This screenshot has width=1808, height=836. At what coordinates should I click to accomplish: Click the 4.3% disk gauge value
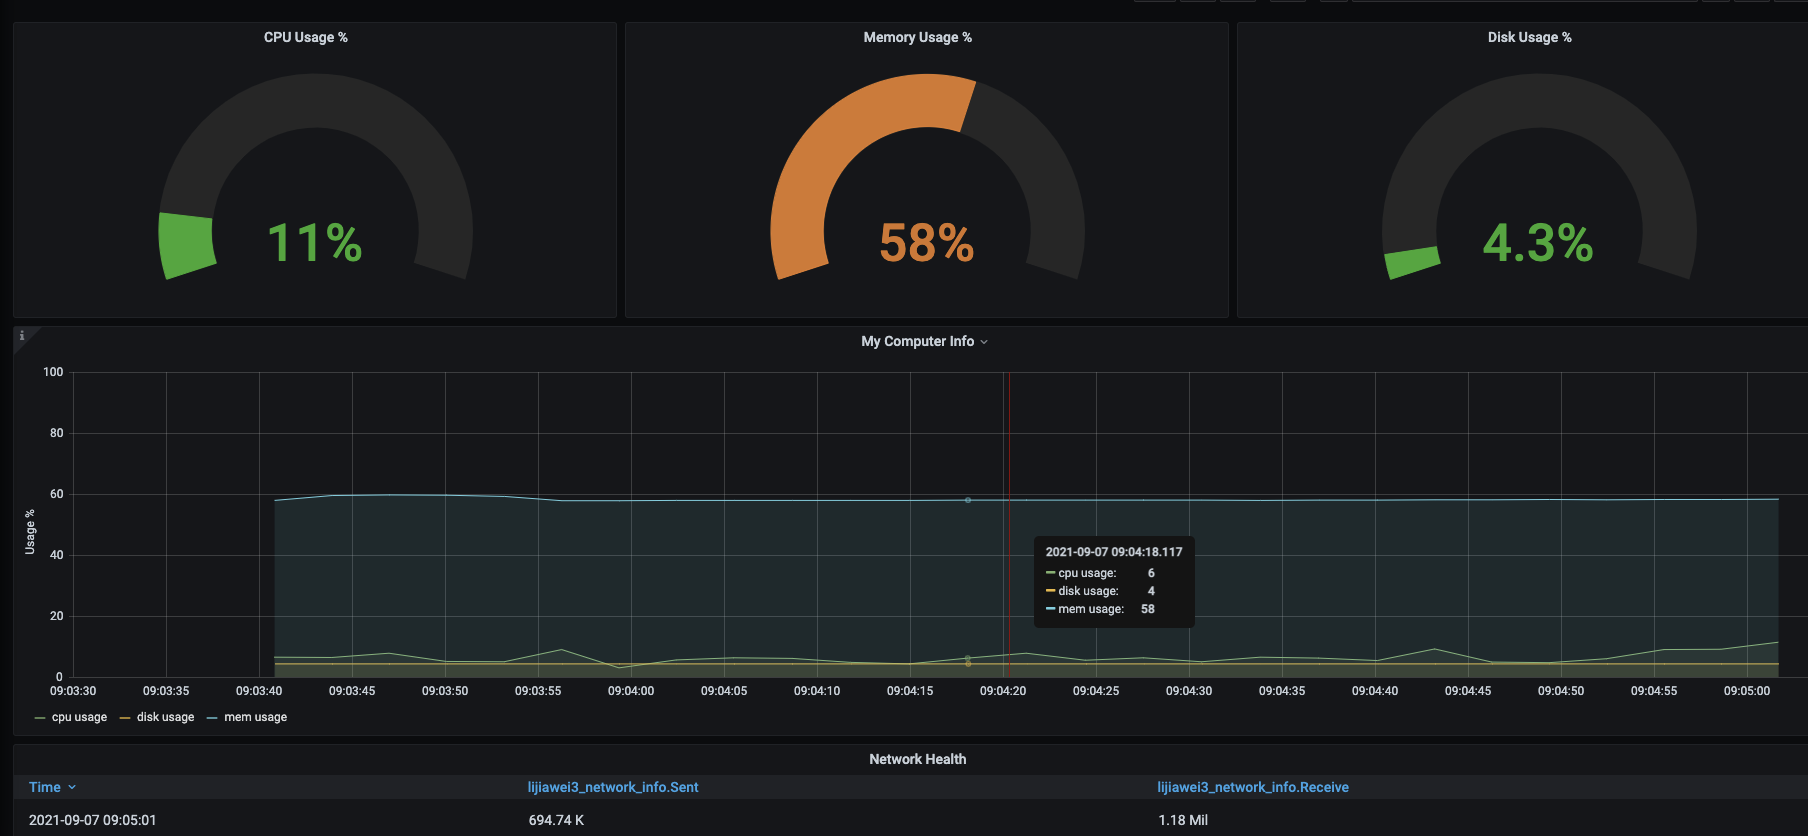click(x=1537, y=243)
